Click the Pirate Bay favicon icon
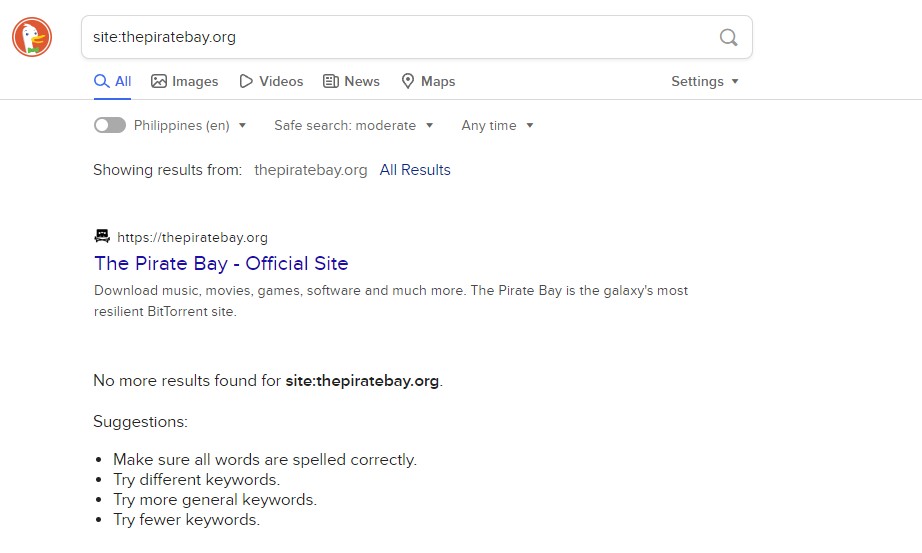 click(102, 236)
